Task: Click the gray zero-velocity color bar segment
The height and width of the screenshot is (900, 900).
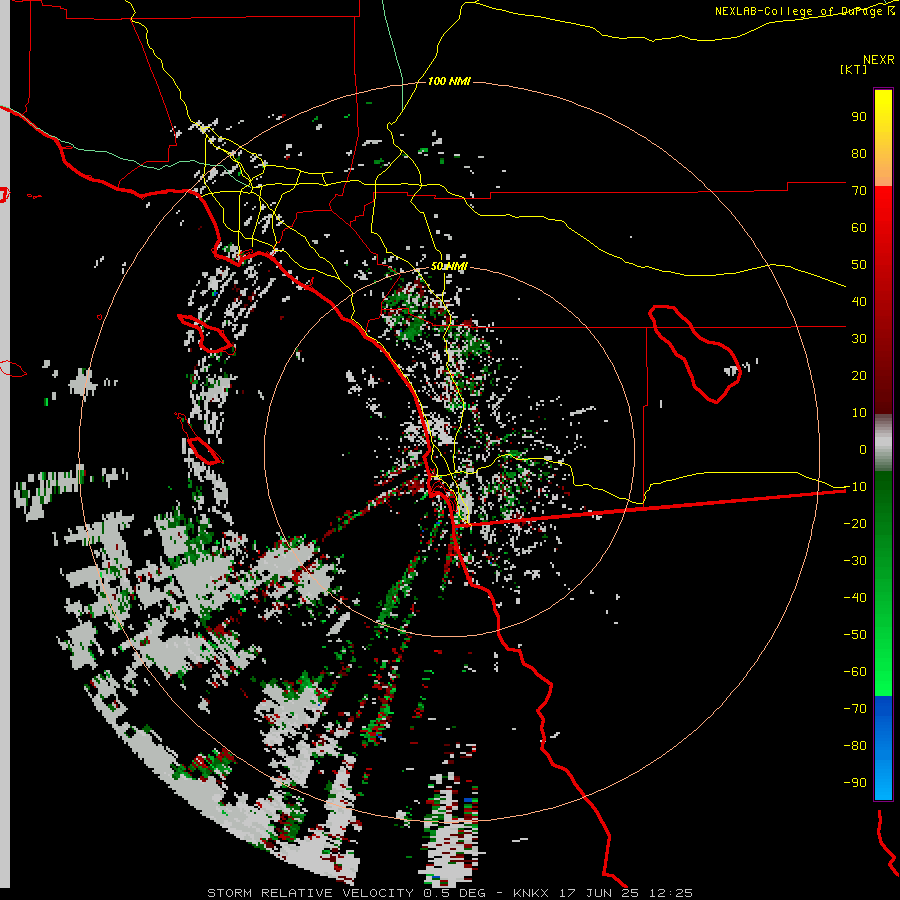Action: click(883, 443)
